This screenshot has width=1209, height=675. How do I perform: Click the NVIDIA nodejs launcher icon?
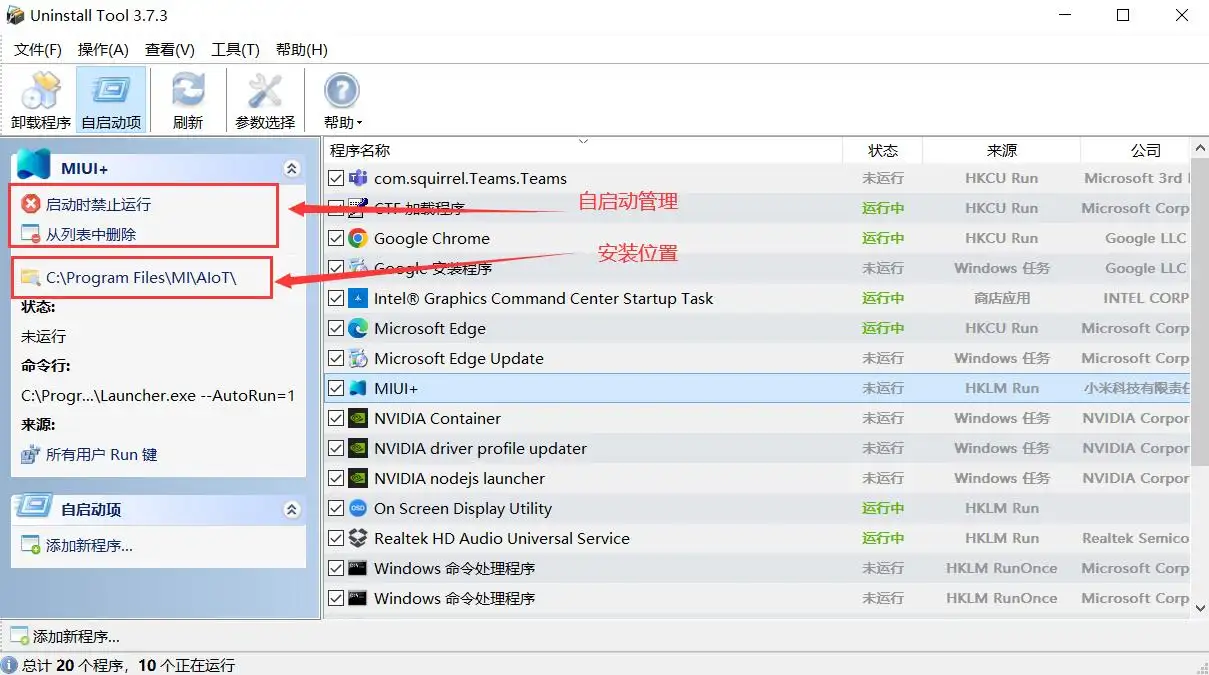point(358,478)
